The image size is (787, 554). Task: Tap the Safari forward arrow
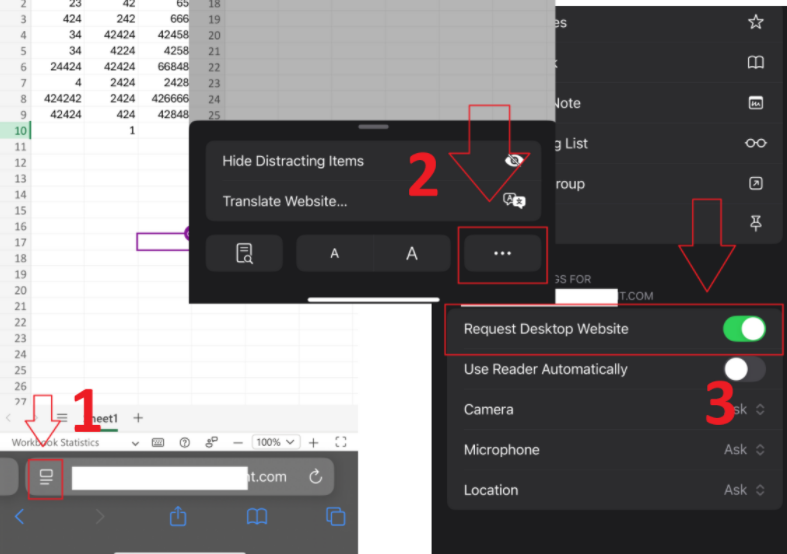(x=100, y=516)
